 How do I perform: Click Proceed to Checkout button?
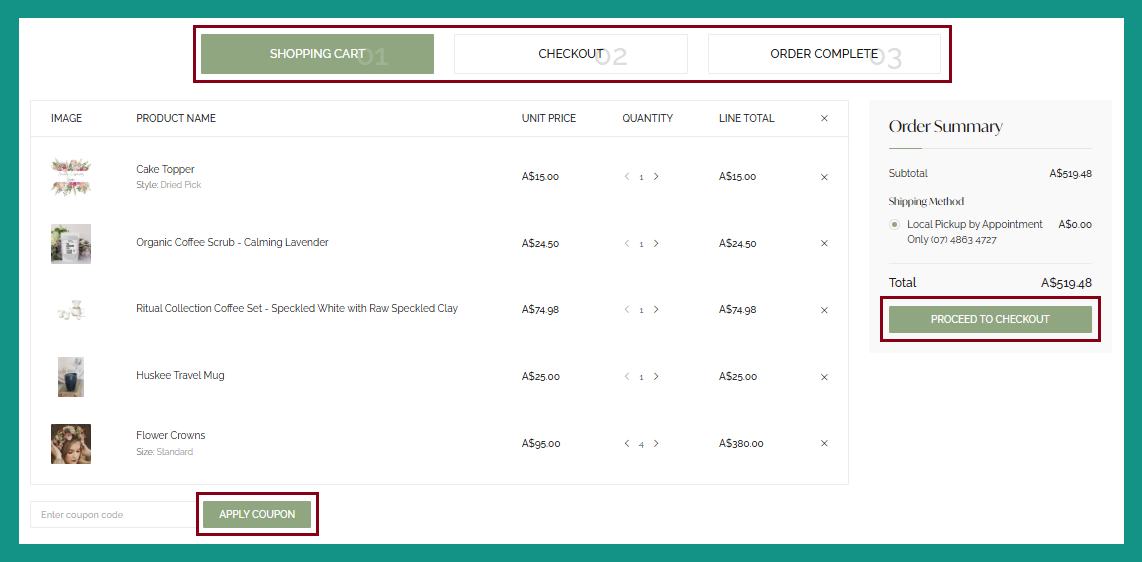(x=990, y=319)
